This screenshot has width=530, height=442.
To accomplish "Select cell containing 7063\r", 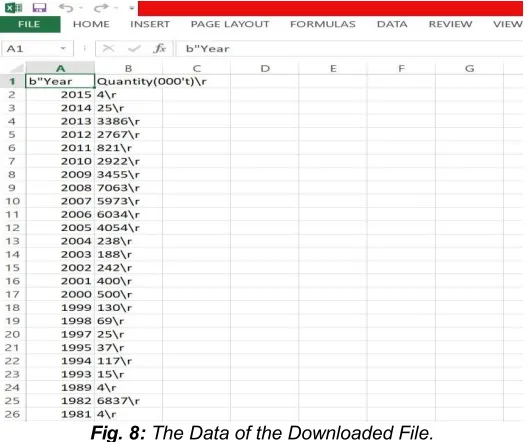I will click(x=128, y=188).
